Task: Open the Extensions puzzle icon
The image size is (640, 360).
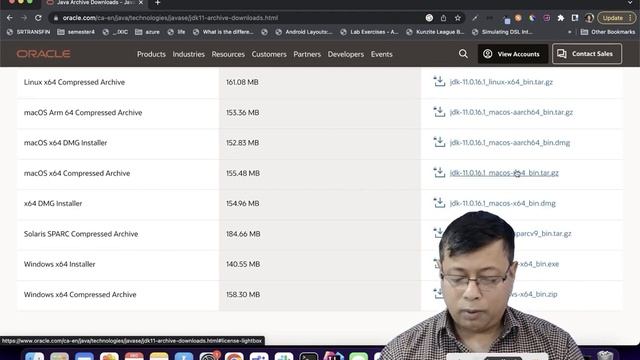Action: pos(561,18)
